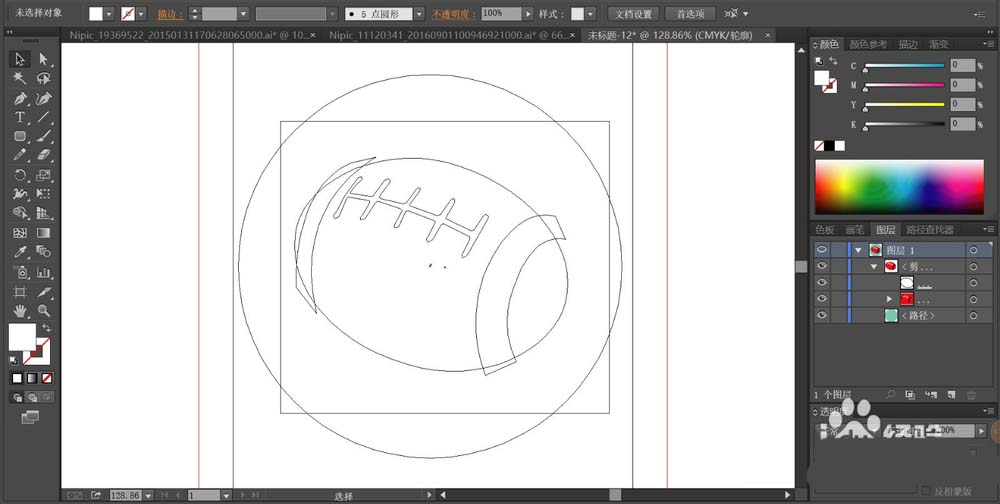
Task: Select the Line Segment tool
Action: coord(43,117)
